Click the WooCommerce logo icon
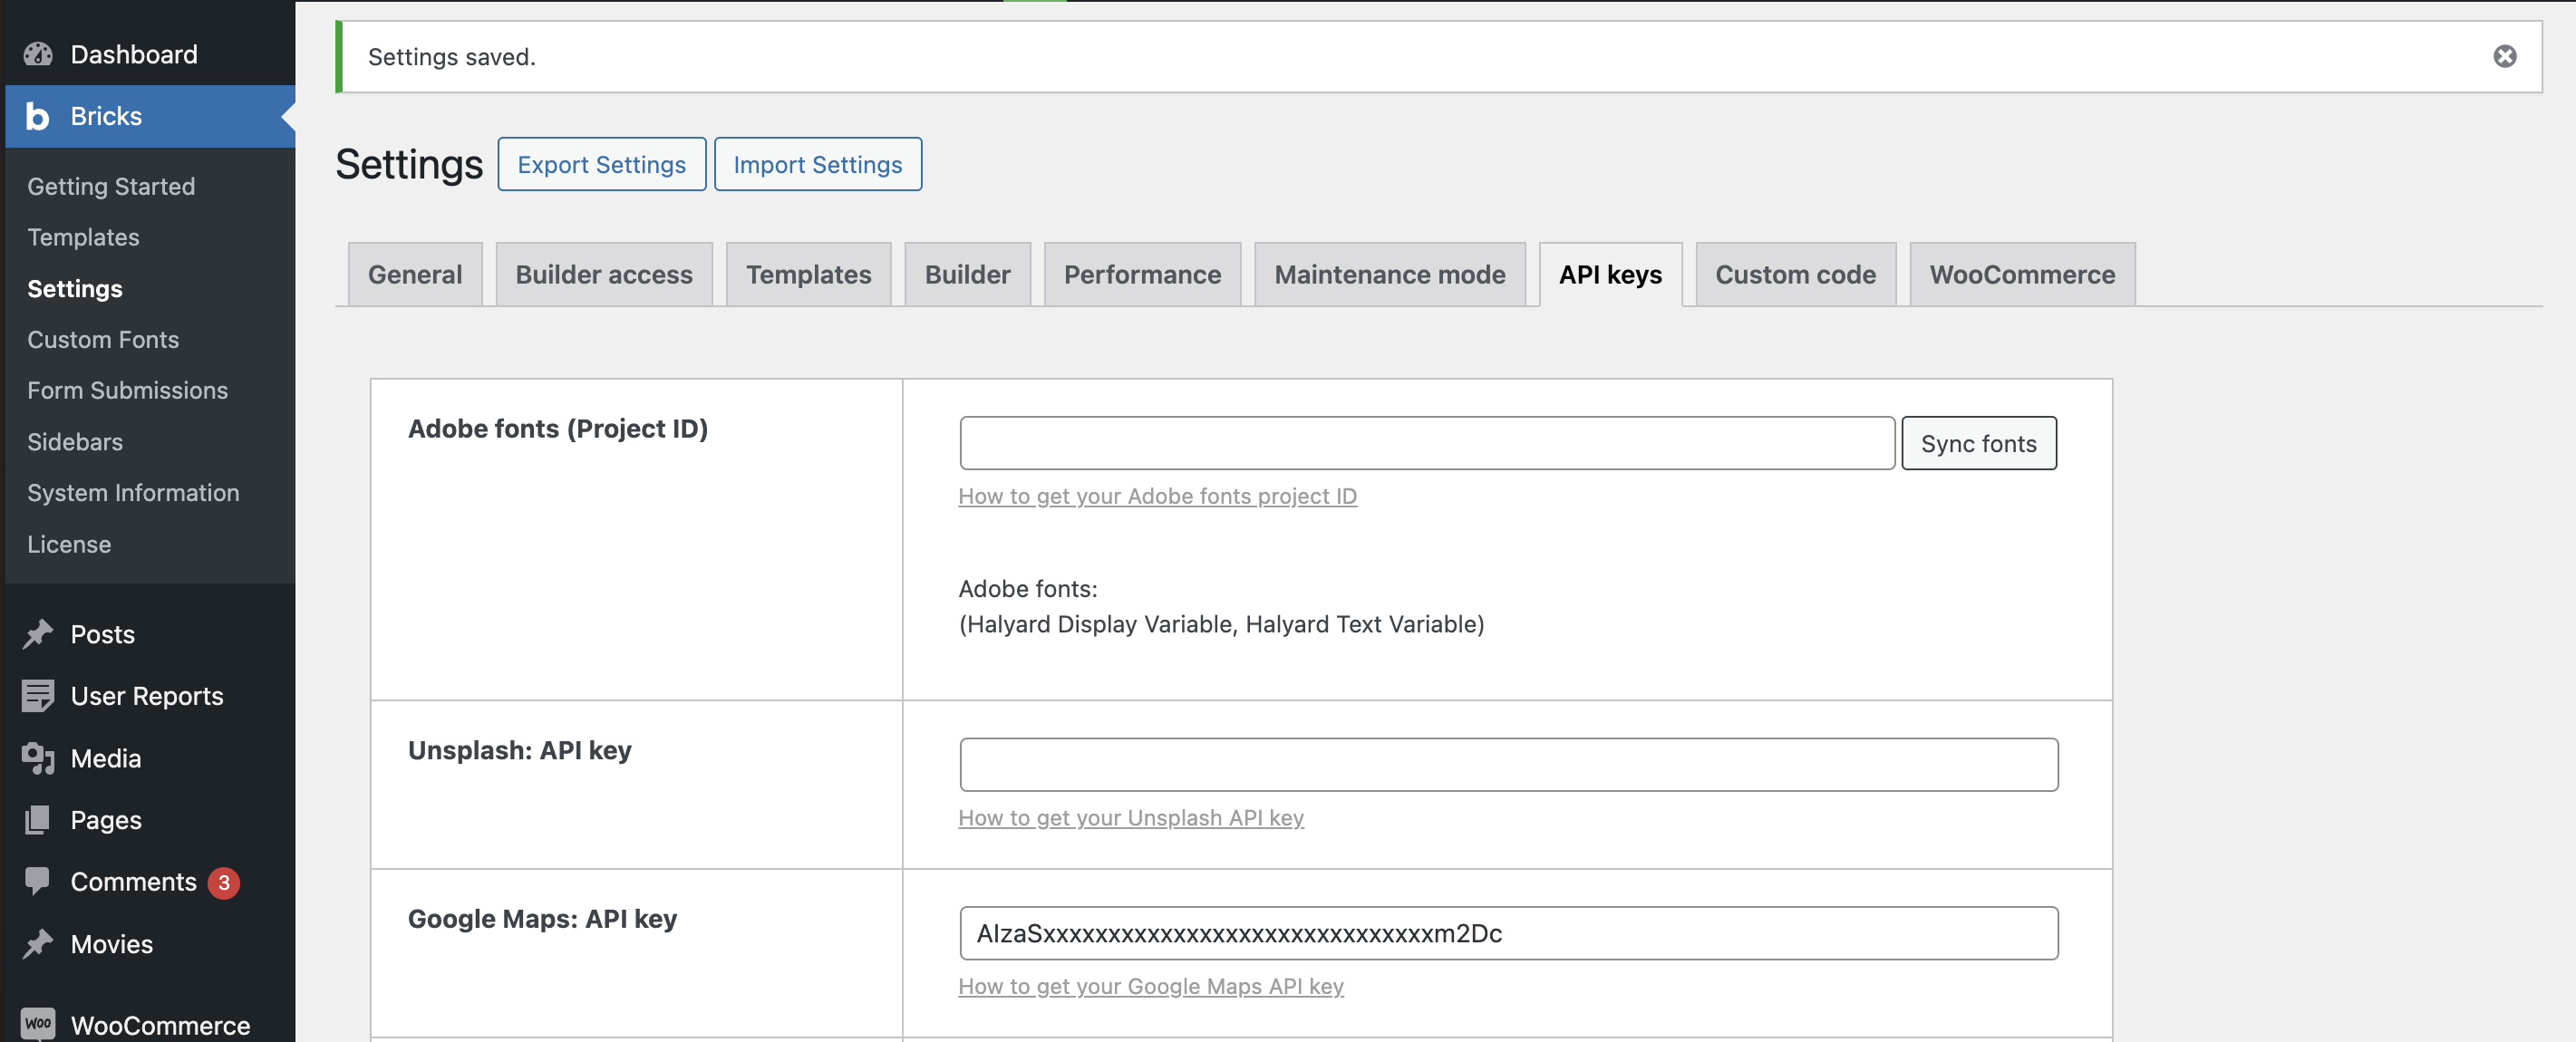Viewport: 2576px width, 1042px height. [x=38, y=1023]
